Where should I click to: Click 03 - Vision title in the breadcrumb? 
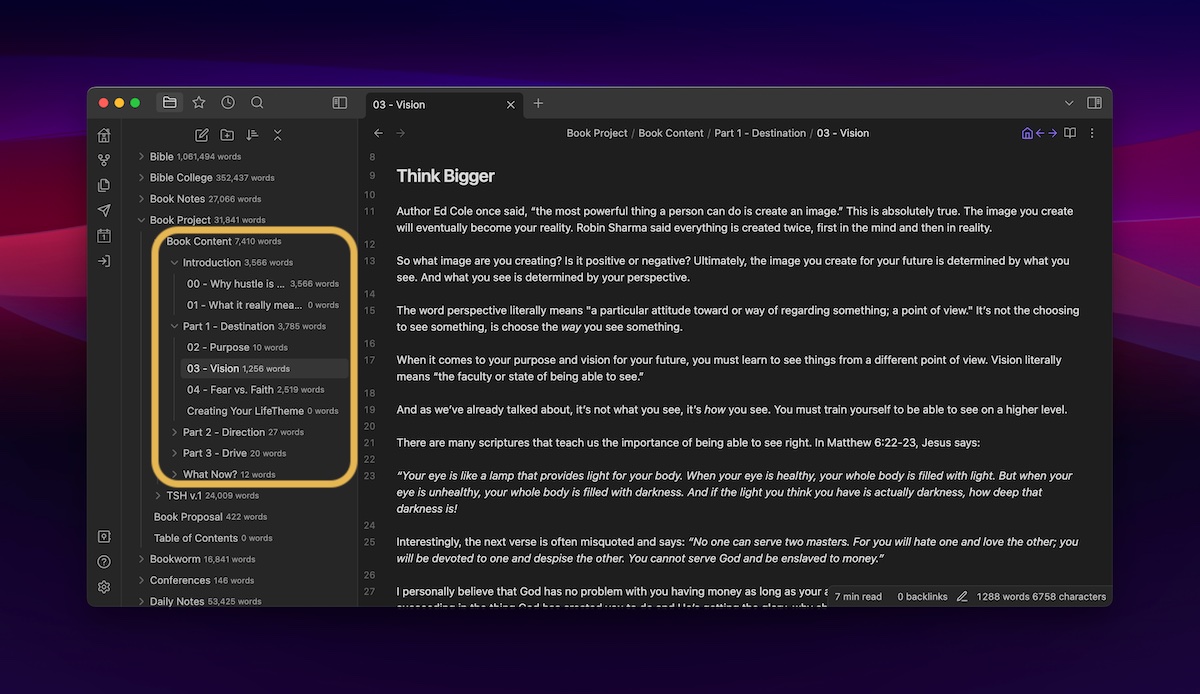(843, 133)
